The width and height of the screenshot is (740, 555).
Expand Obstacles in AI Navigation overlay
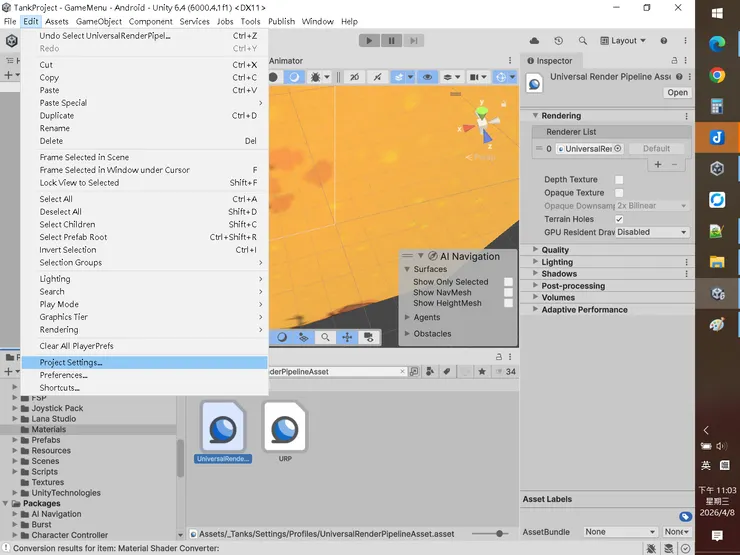pyautogui.click(x=407, y=334)
